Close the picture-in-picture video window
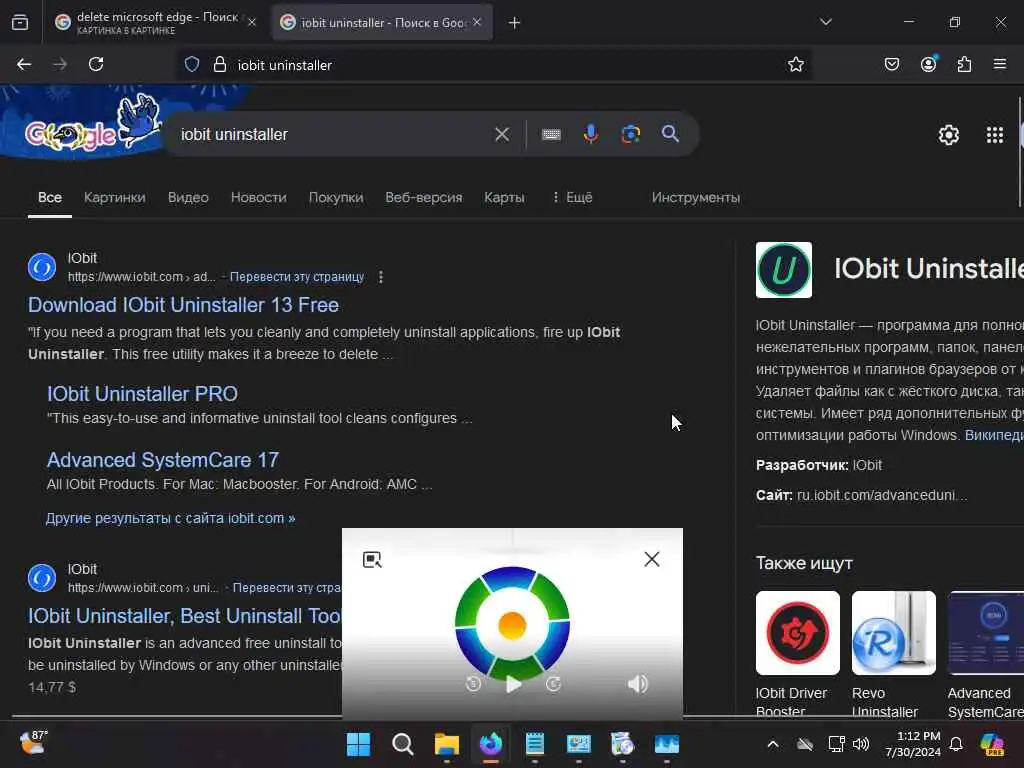Image resolution: width=1024 pixels, height=768 pixels. tap(652, 559)
